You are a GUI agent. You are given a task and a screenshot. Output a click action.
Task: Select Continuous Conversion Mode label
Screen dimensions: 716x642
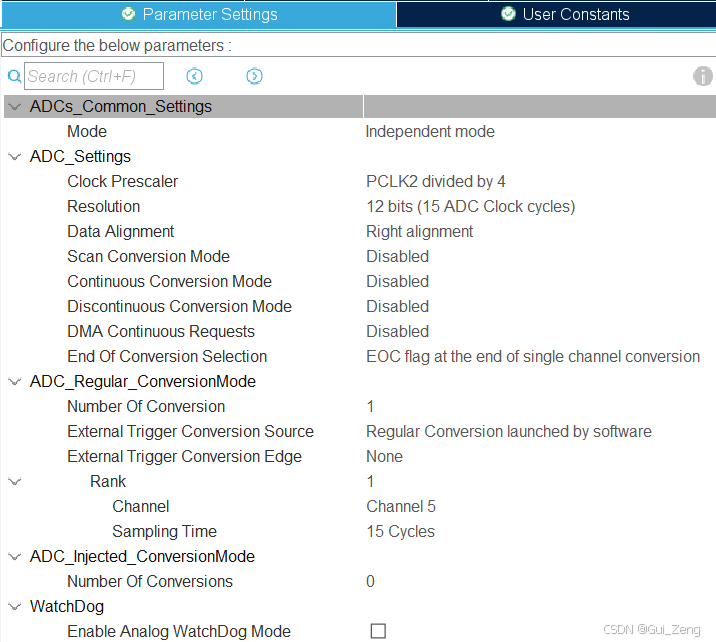(x=169, y=281)
